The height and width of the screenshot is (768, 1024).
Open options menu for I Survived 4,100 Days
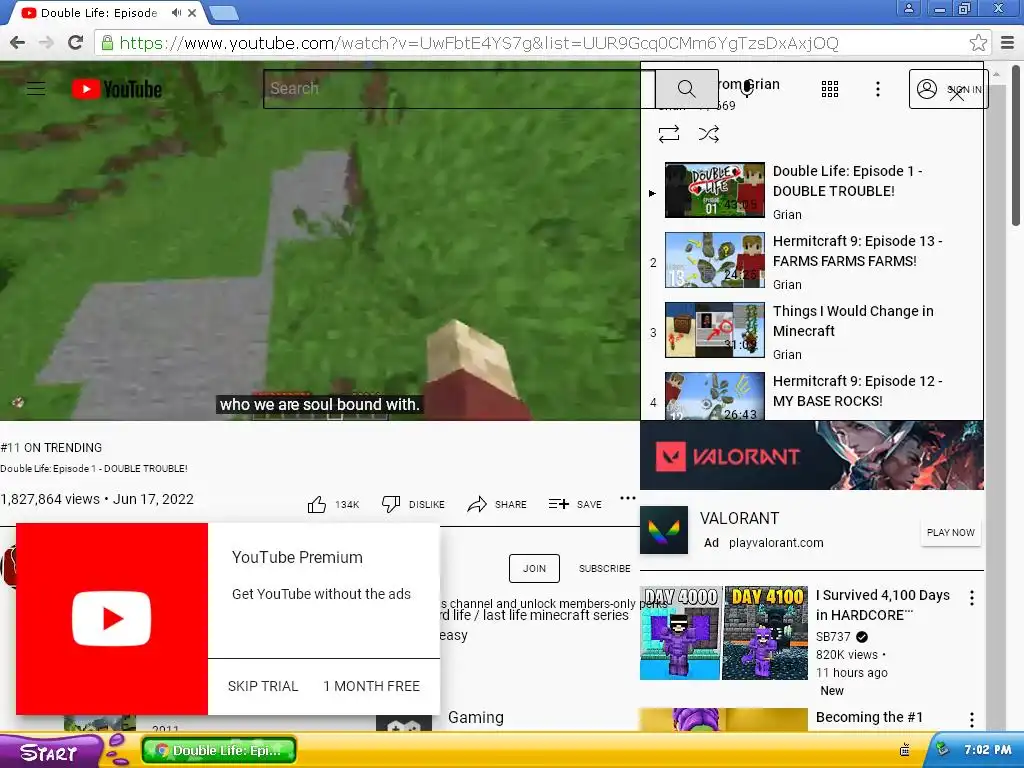pyautogui.click(x=972, y=598)
